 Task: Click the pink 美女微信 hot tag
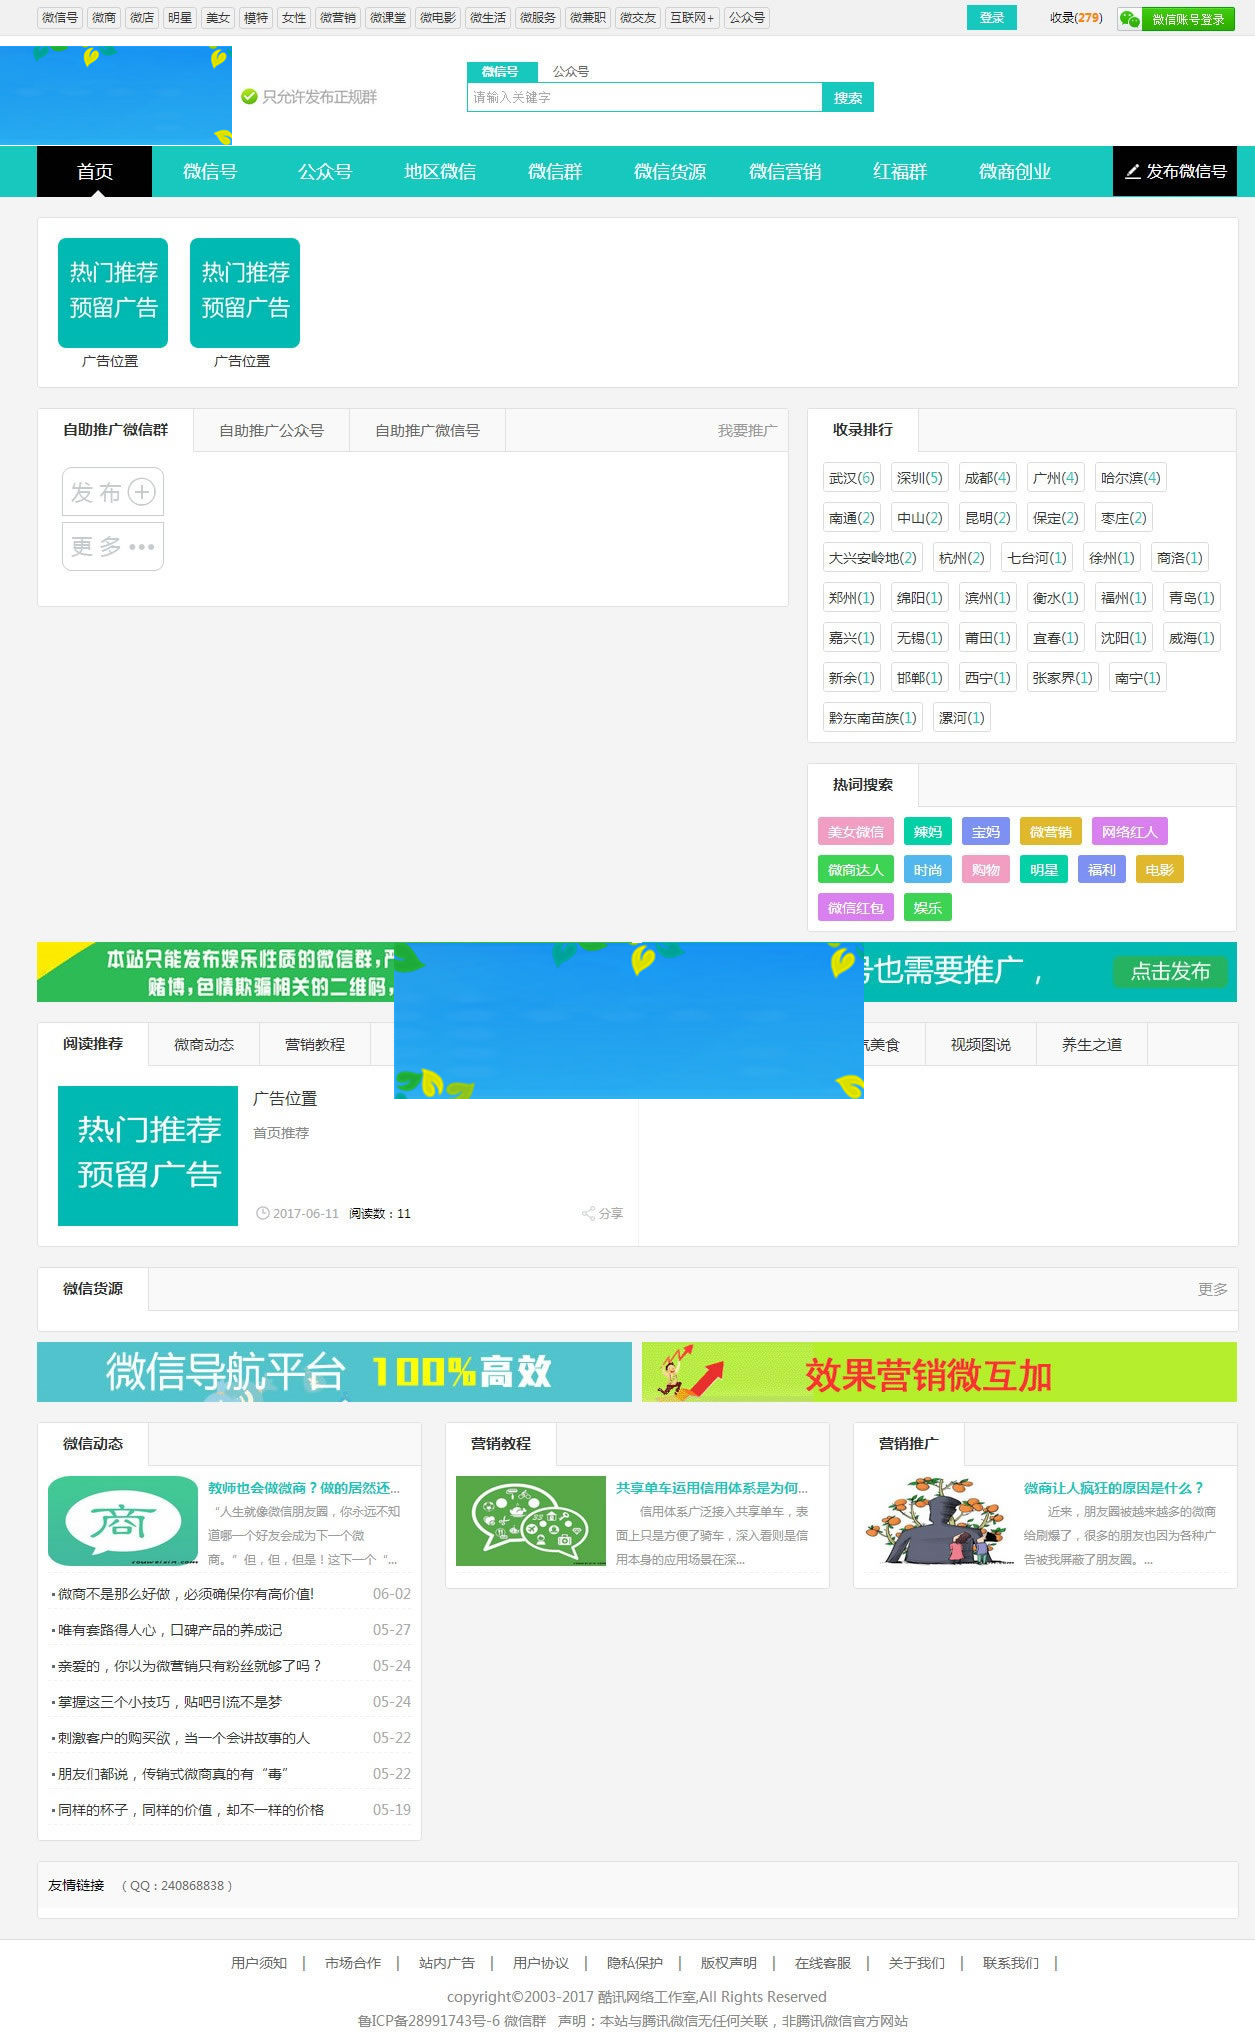[855, 832]
